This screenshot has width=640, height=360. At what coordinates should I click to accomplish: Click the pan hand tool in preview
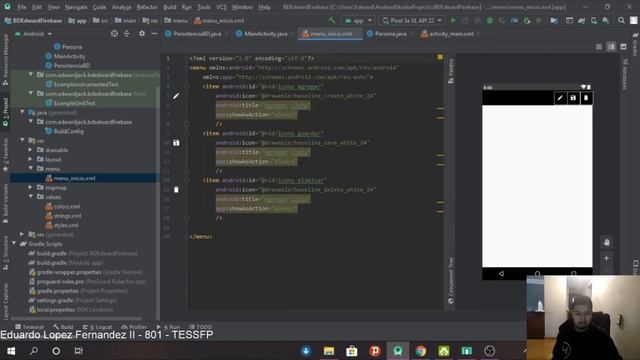pos(607,242)
